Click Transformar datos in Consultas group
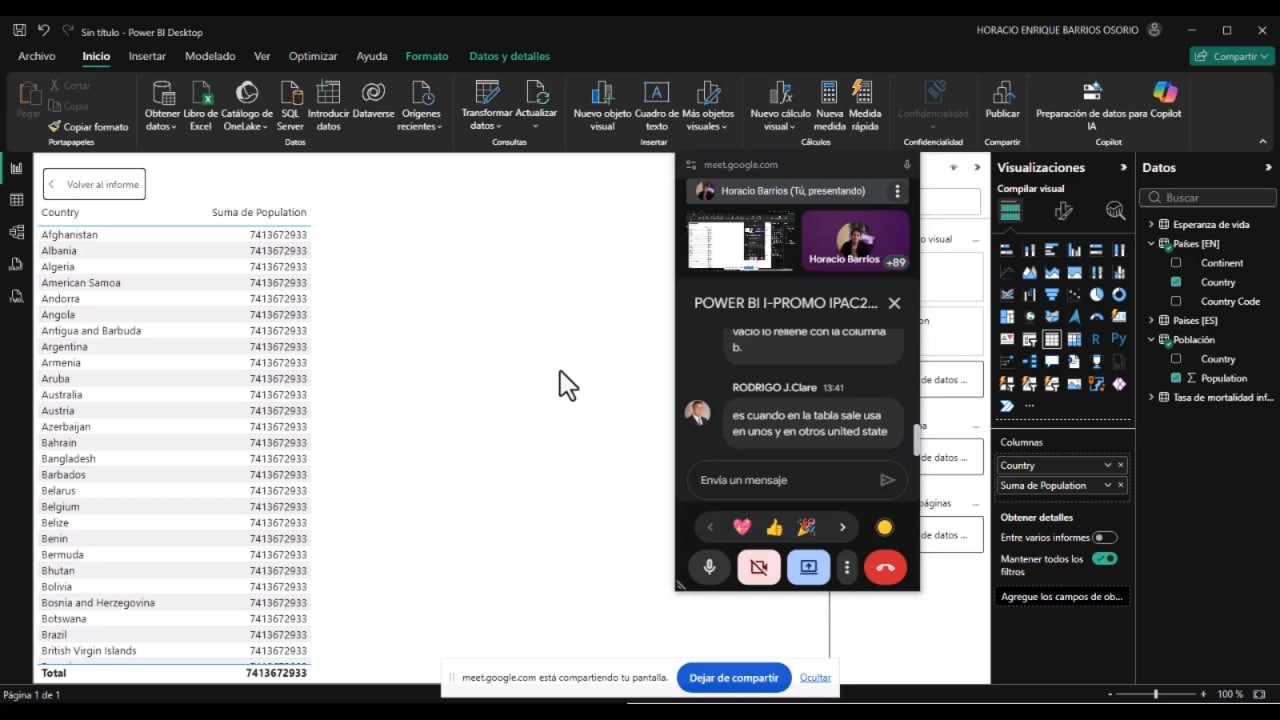The width and height of the screenshot is (1280, 720). click(486, 107)
